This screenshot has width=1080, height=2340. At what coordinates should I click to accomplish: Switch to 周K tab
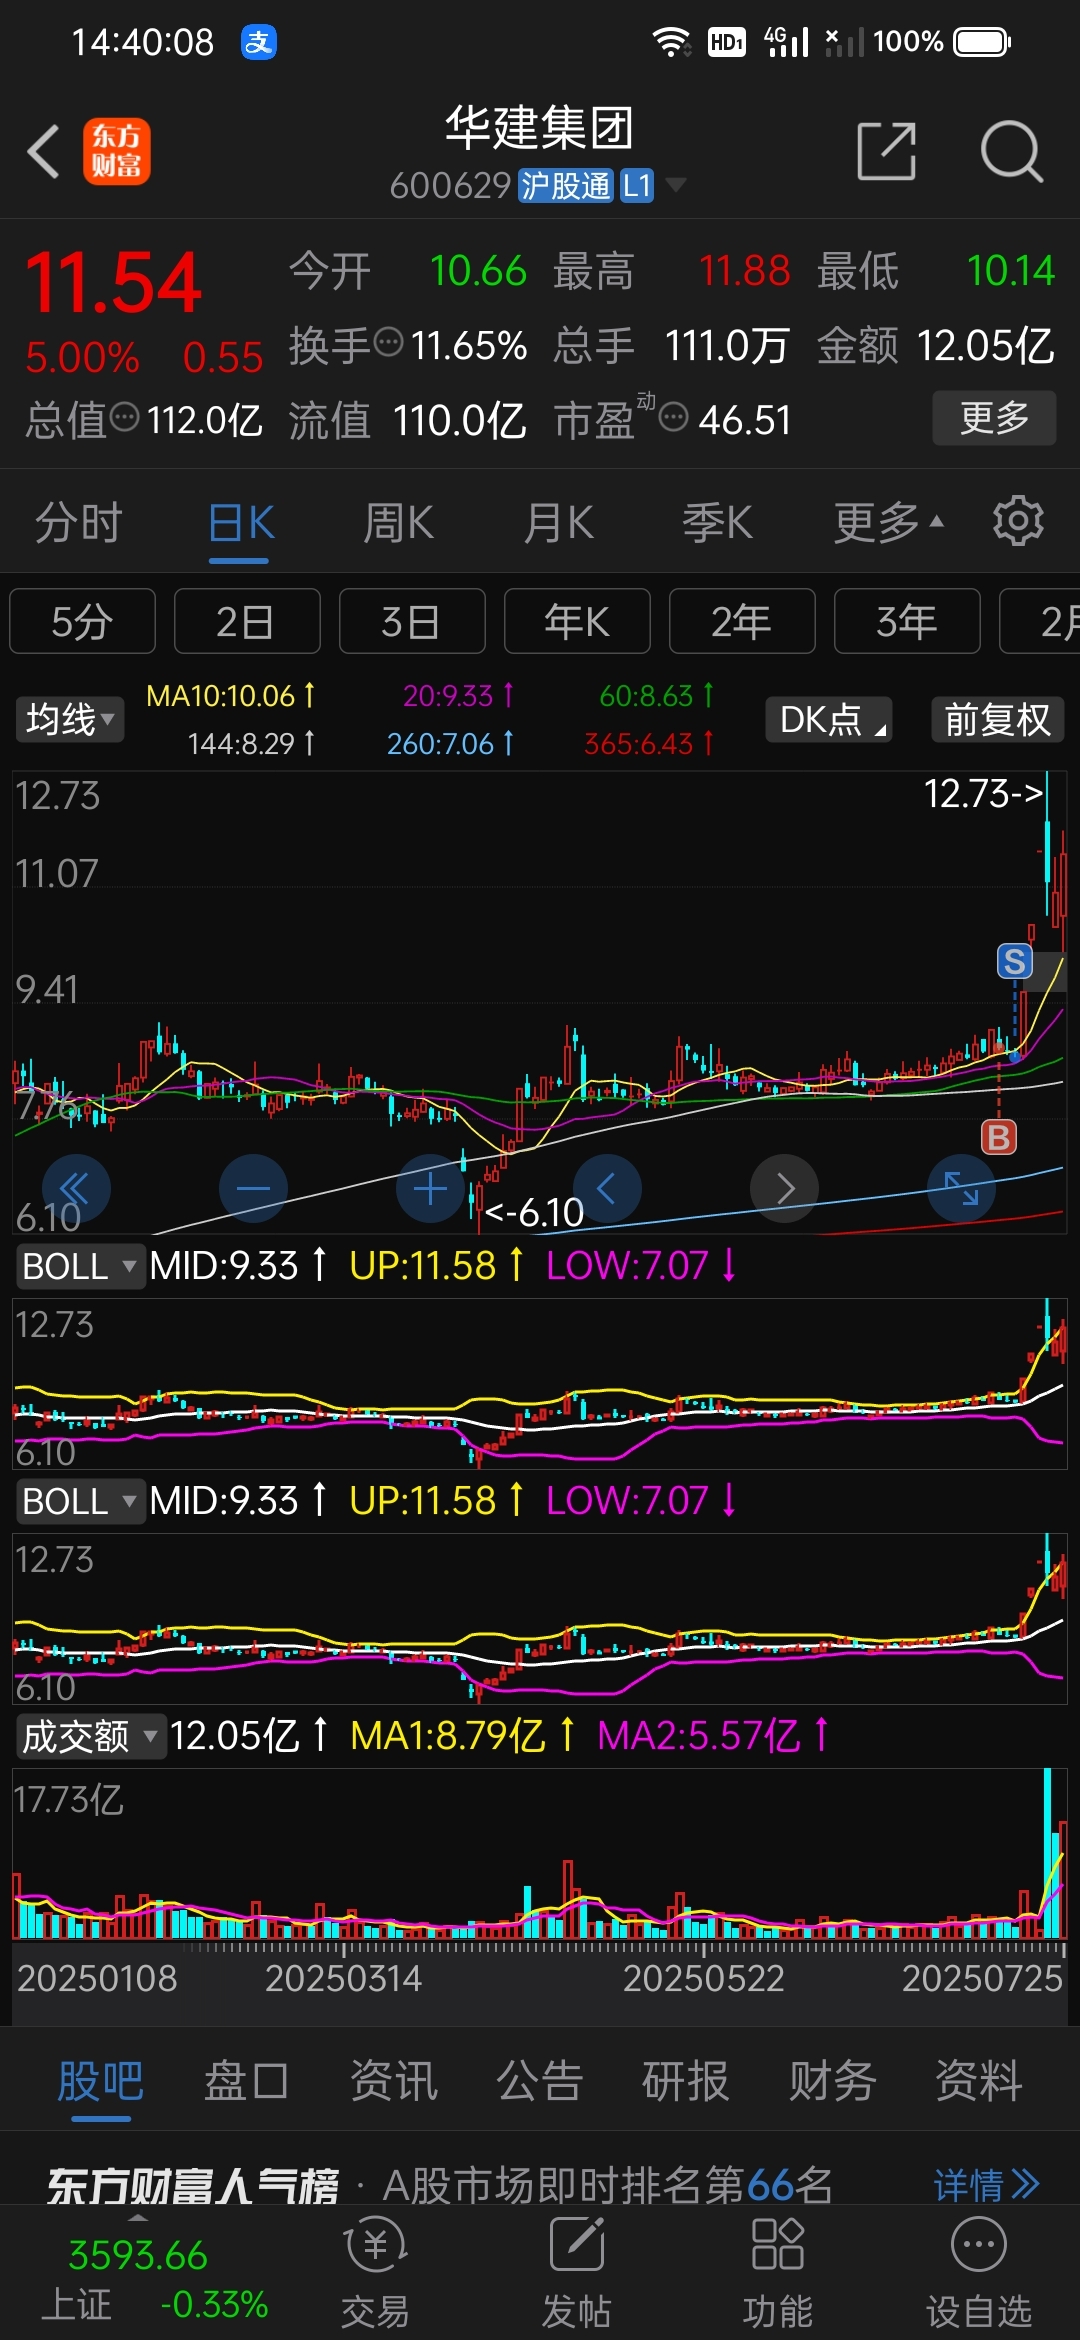[399, 522]
